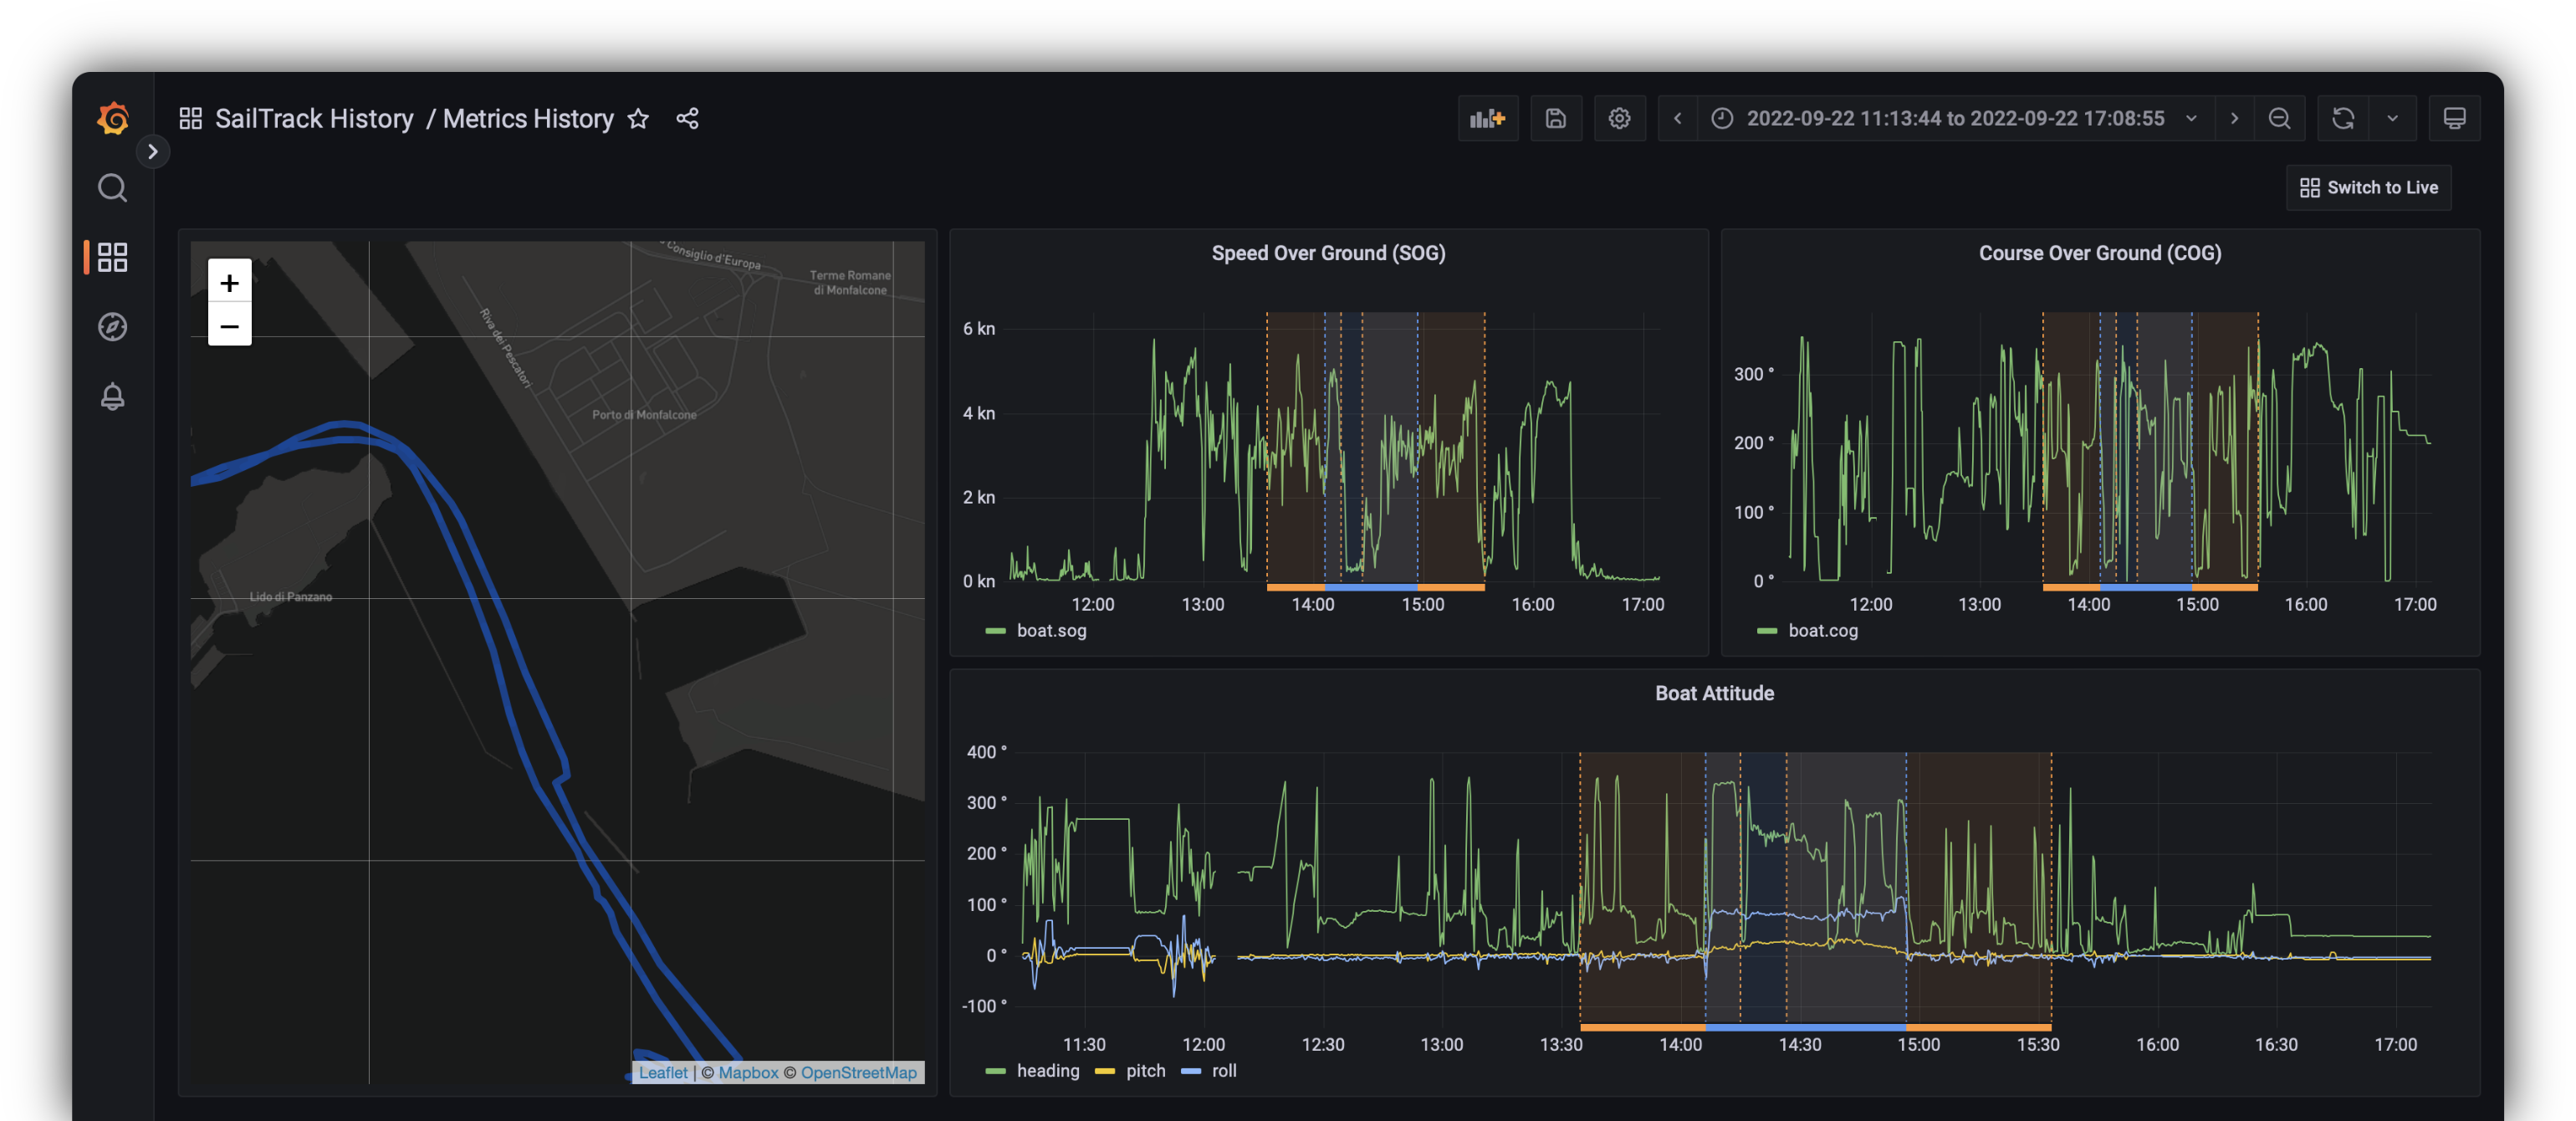Mark dashboard as favorite with star
The height and width of the screenshot is (1121, 2576).
(x=638, y=119)
